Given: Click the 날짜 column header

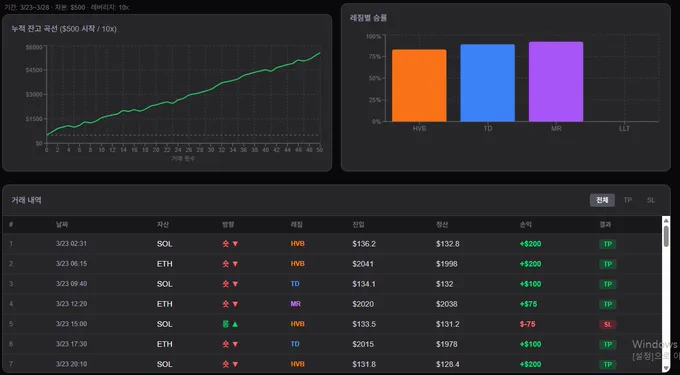Looking at the screenshot, I should [x=62, y=225].
